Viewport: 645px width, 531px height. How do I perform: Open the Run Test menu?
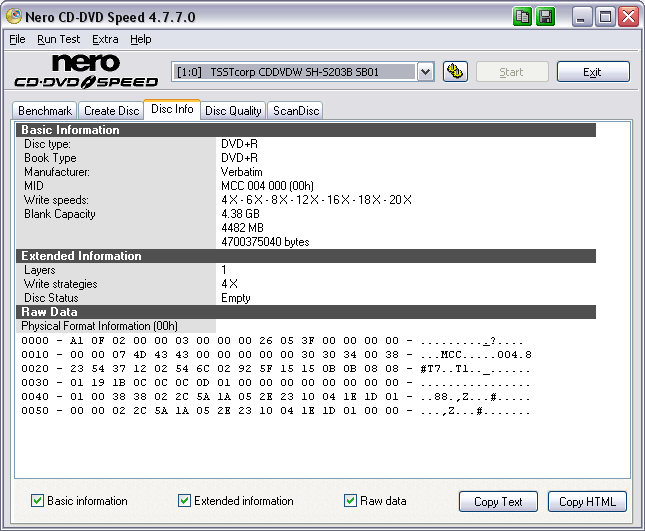(x=58, y=39)
